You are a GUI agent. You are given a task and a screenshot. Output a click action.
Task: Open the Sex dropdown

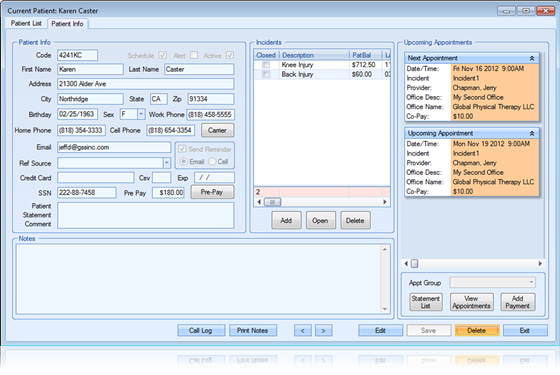coord(141,114)
